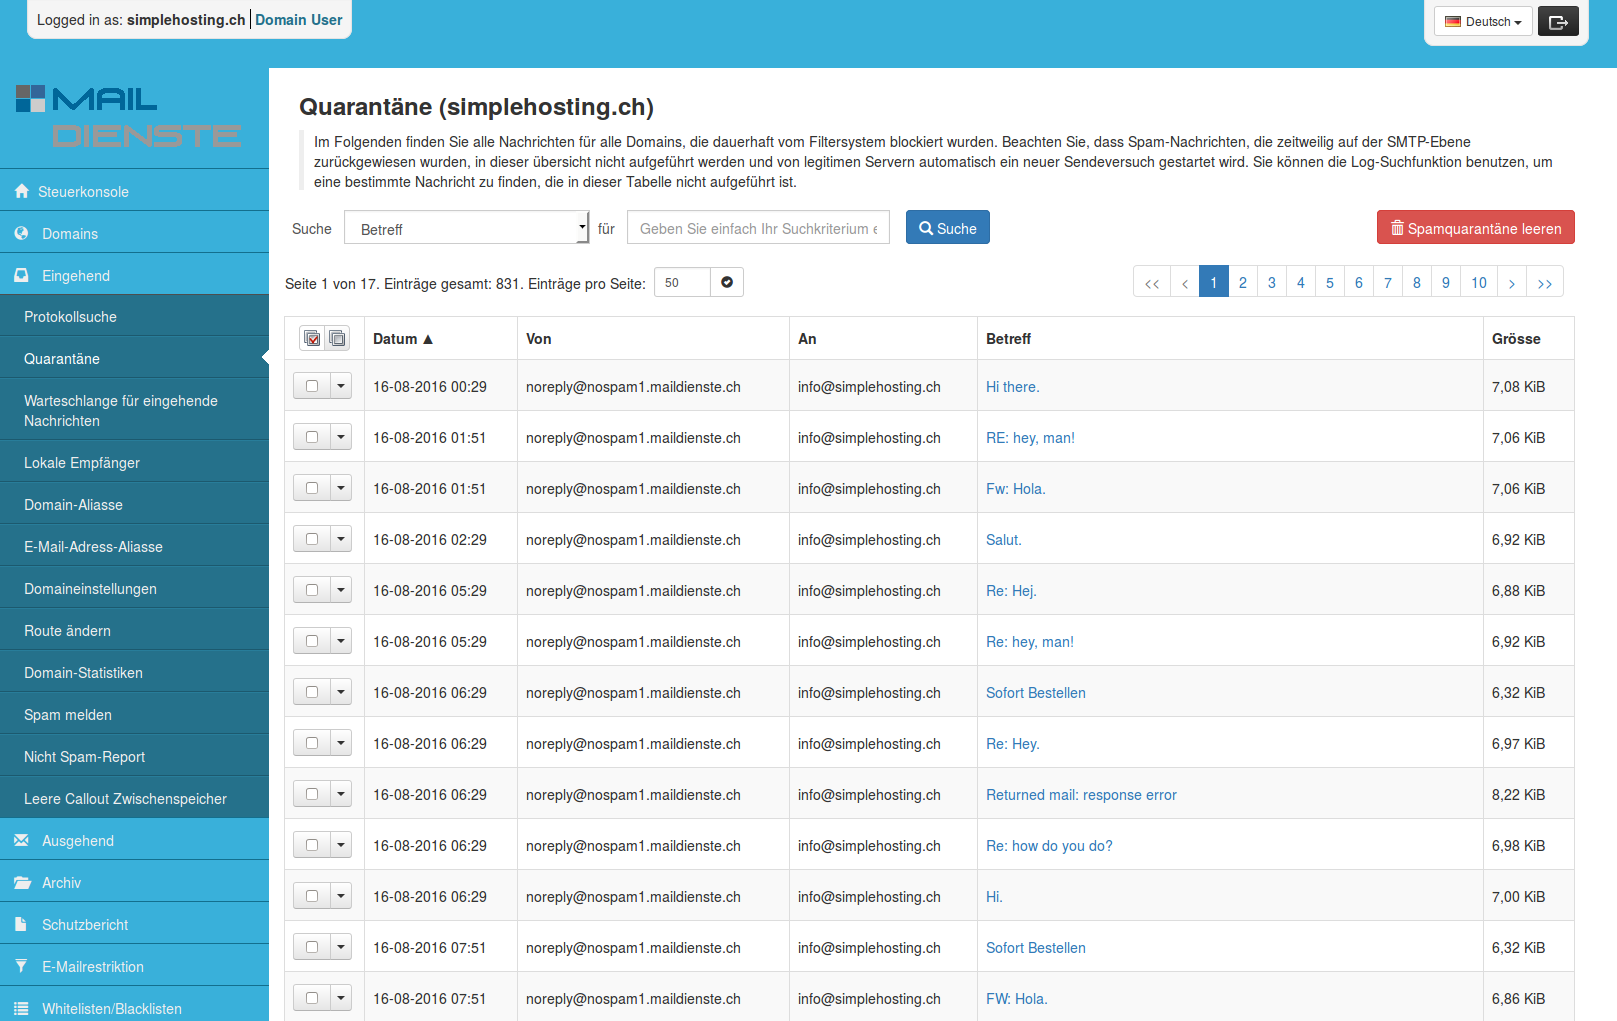This screenshot has width=1617, height=1021.
Task: Click the Archiv folder icon
Action: 22,883
